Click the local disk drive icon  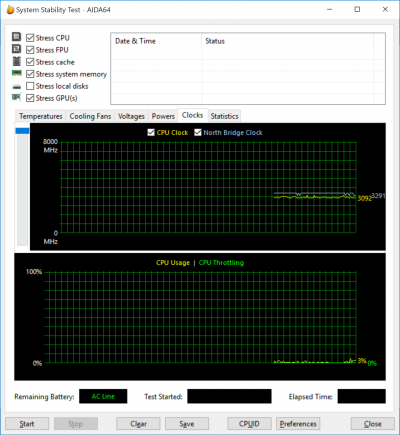[17, 87]
